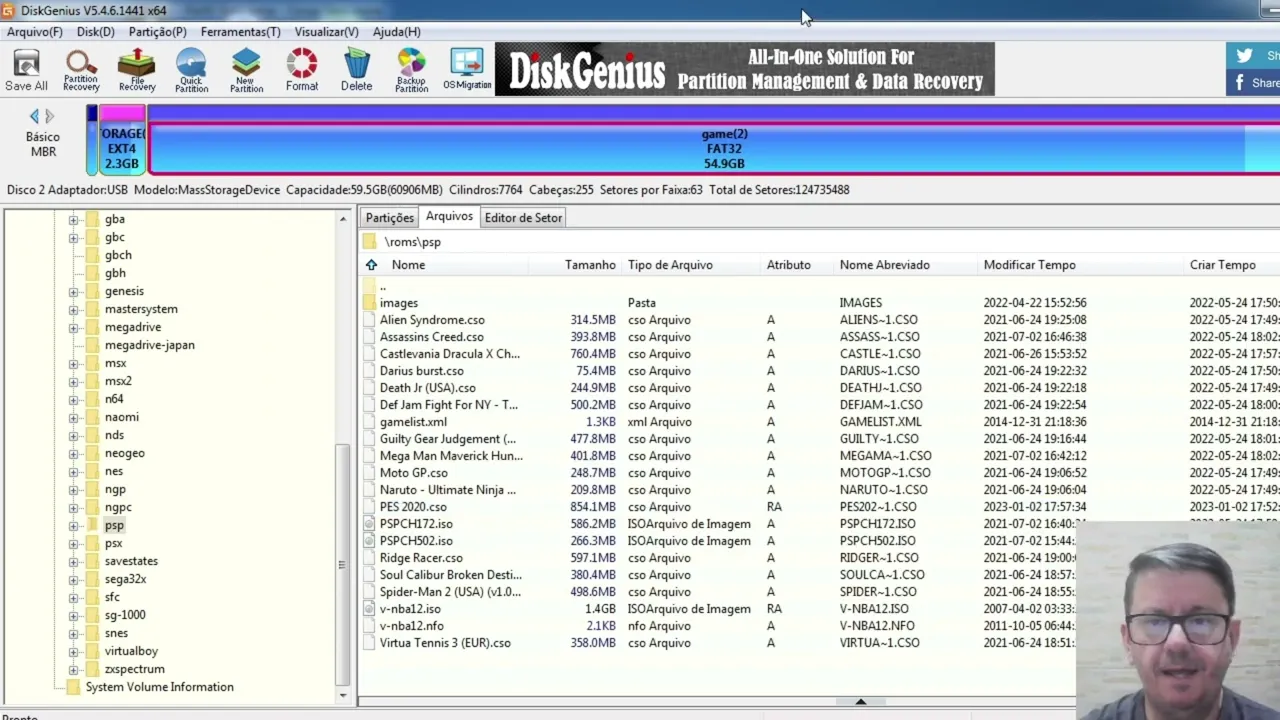
Task: Open the Arquivo(F) menu
Action: (34, 32)
